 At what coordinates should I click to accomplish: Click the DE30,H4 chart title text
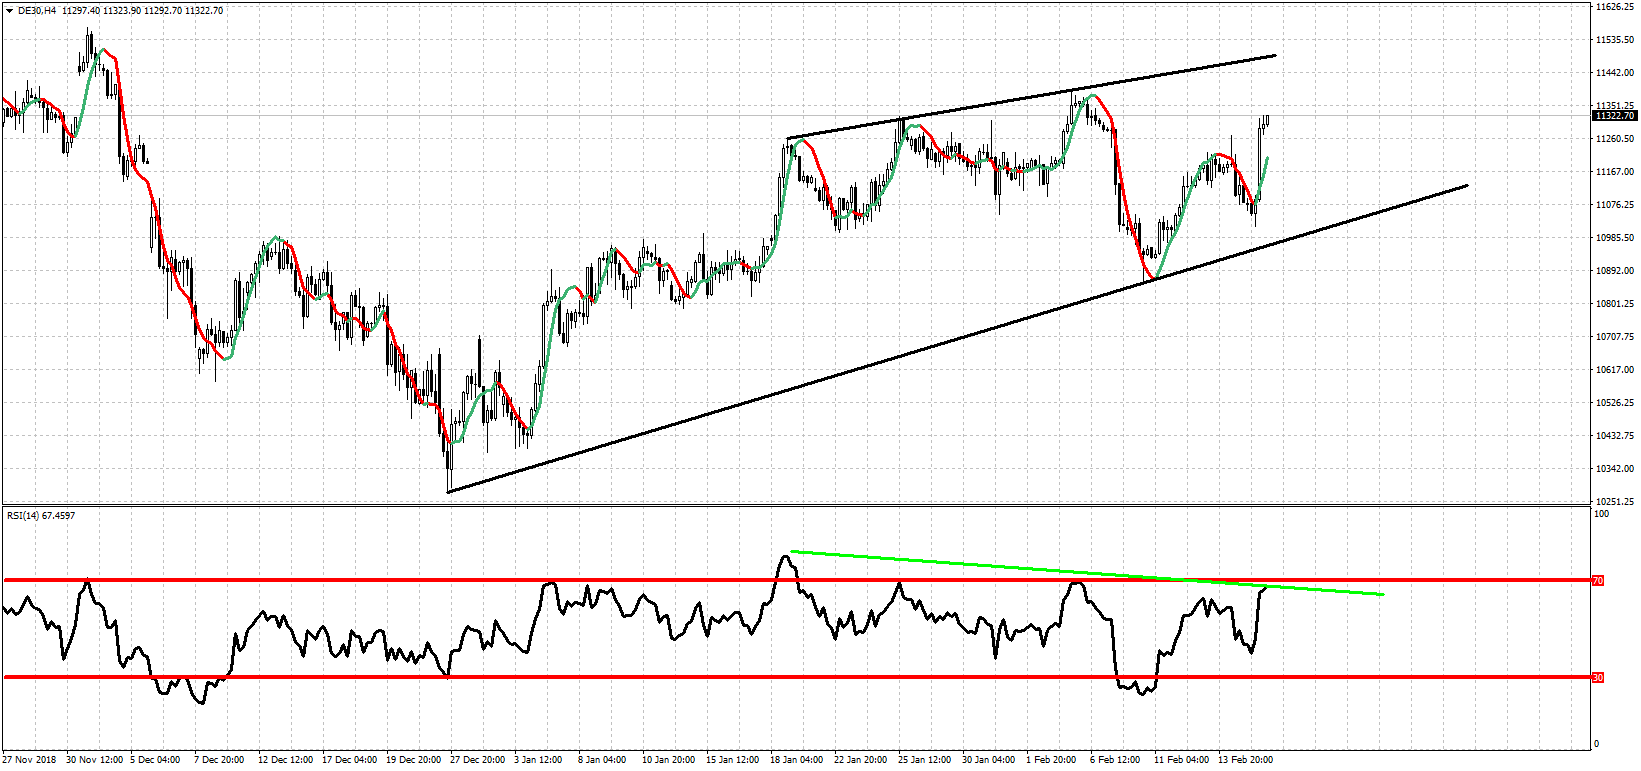point(37,10)
